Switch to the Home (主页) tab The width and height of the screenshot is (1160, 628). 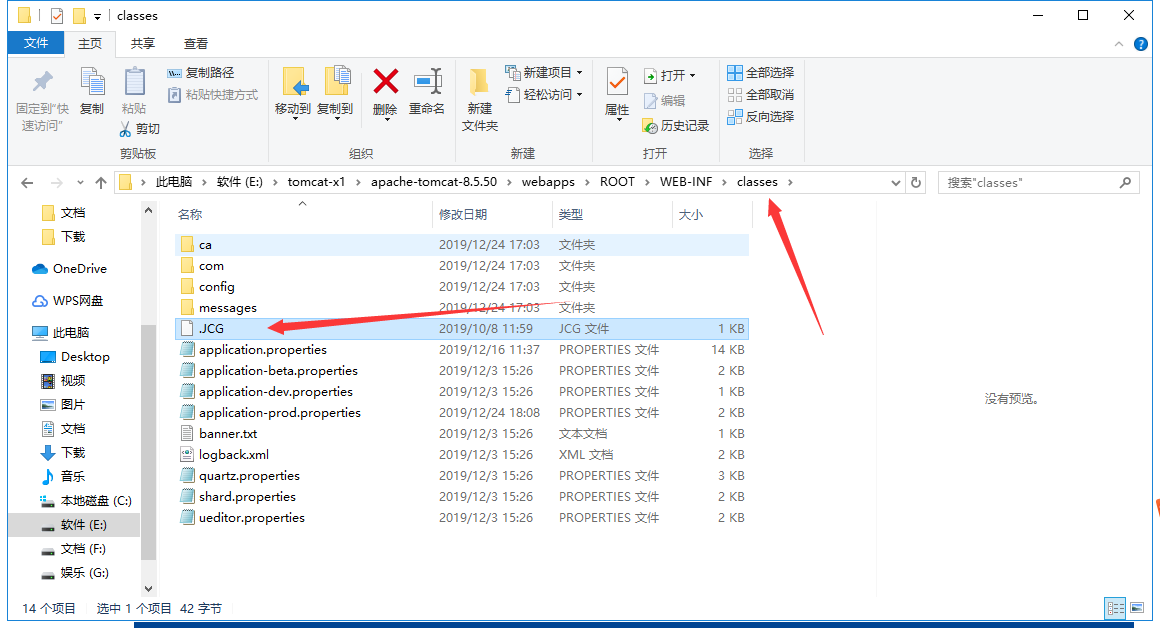(x=90, y=44)
